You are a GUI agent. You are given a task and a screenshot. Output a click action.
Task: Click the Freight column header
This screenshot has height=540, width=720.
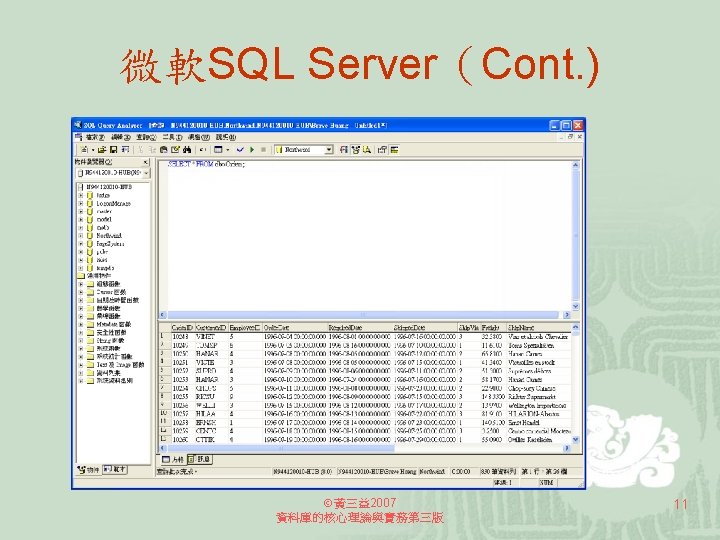[x=493, y=328]
